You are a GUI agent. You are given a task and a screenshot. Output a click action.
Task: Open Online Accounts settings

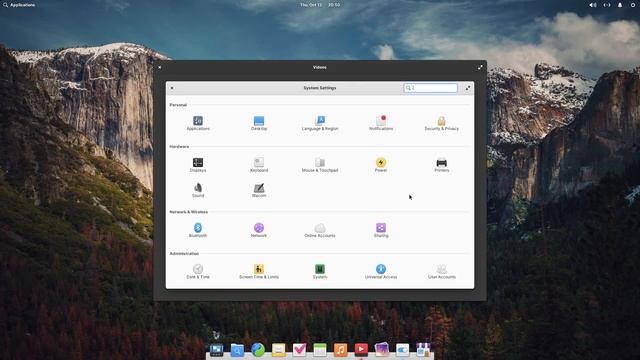click(x=320, y=230)
